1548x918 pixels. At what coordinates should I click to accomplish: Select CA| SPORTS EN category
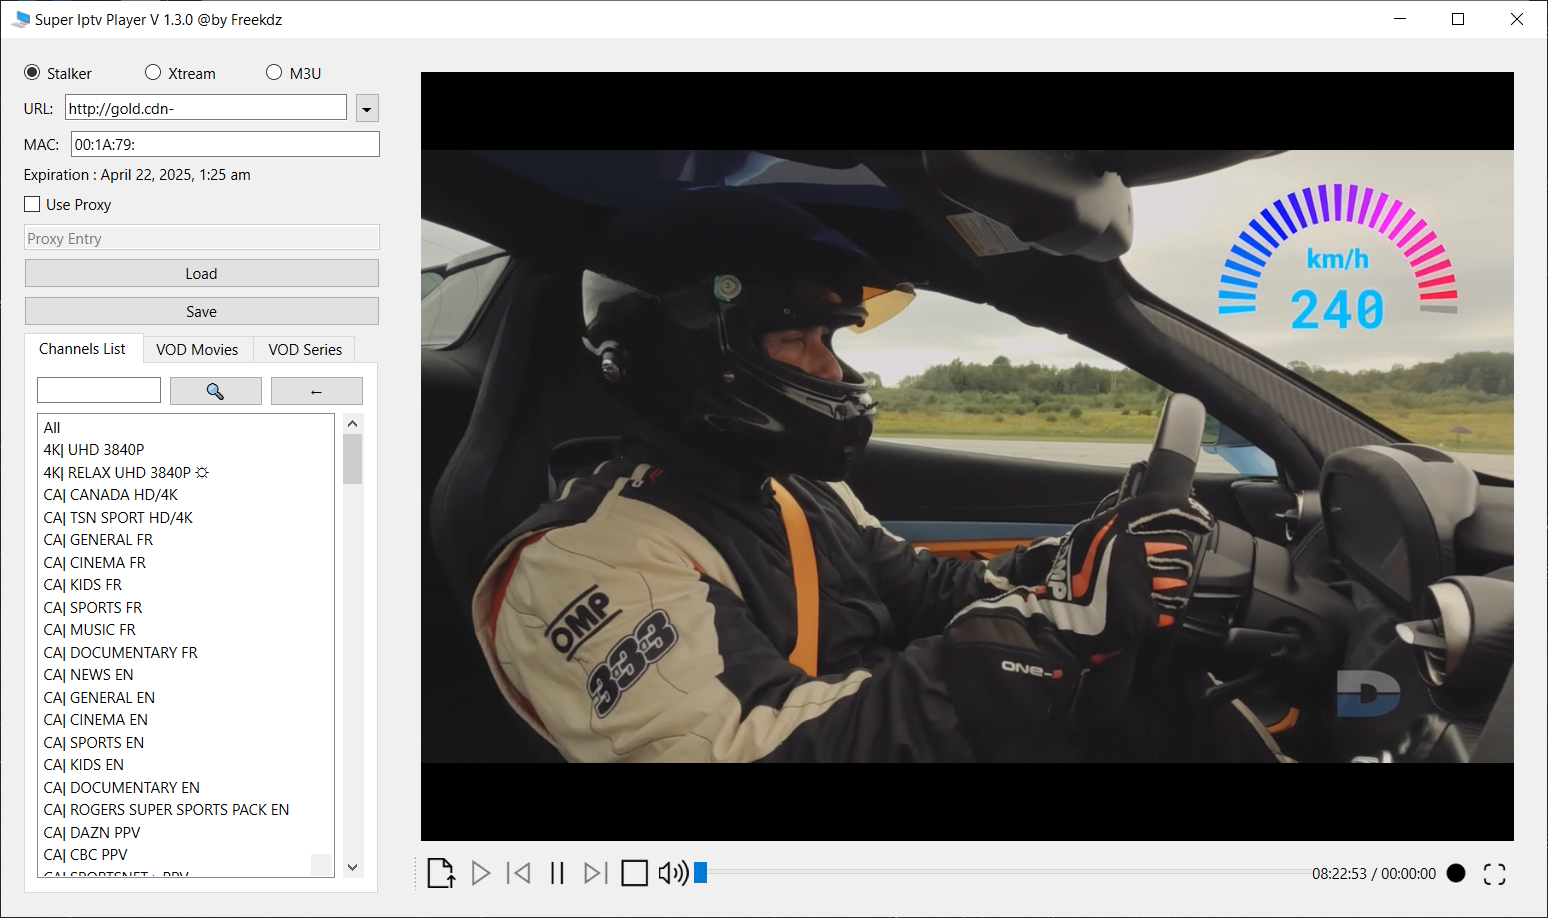[x=185, y=742]
